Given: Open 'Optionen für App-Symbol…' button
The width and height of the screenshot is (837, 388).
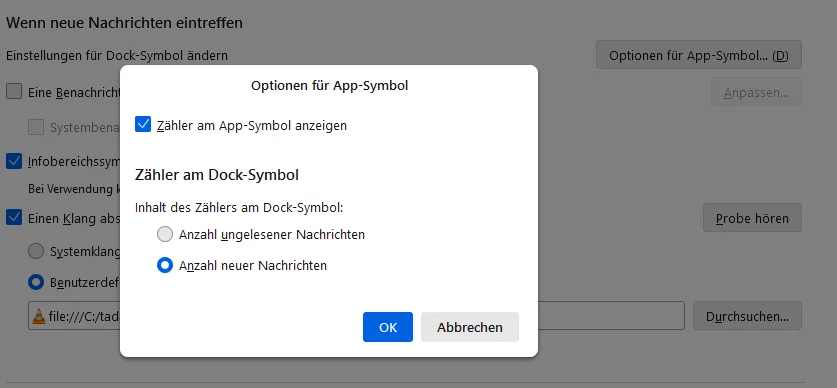Looking at the screenshot, I should point(699,55).
